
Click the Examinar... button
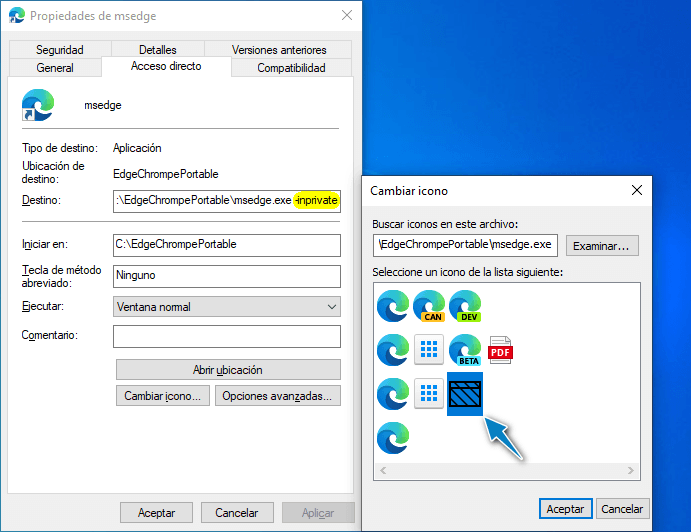tap(602, 246)
